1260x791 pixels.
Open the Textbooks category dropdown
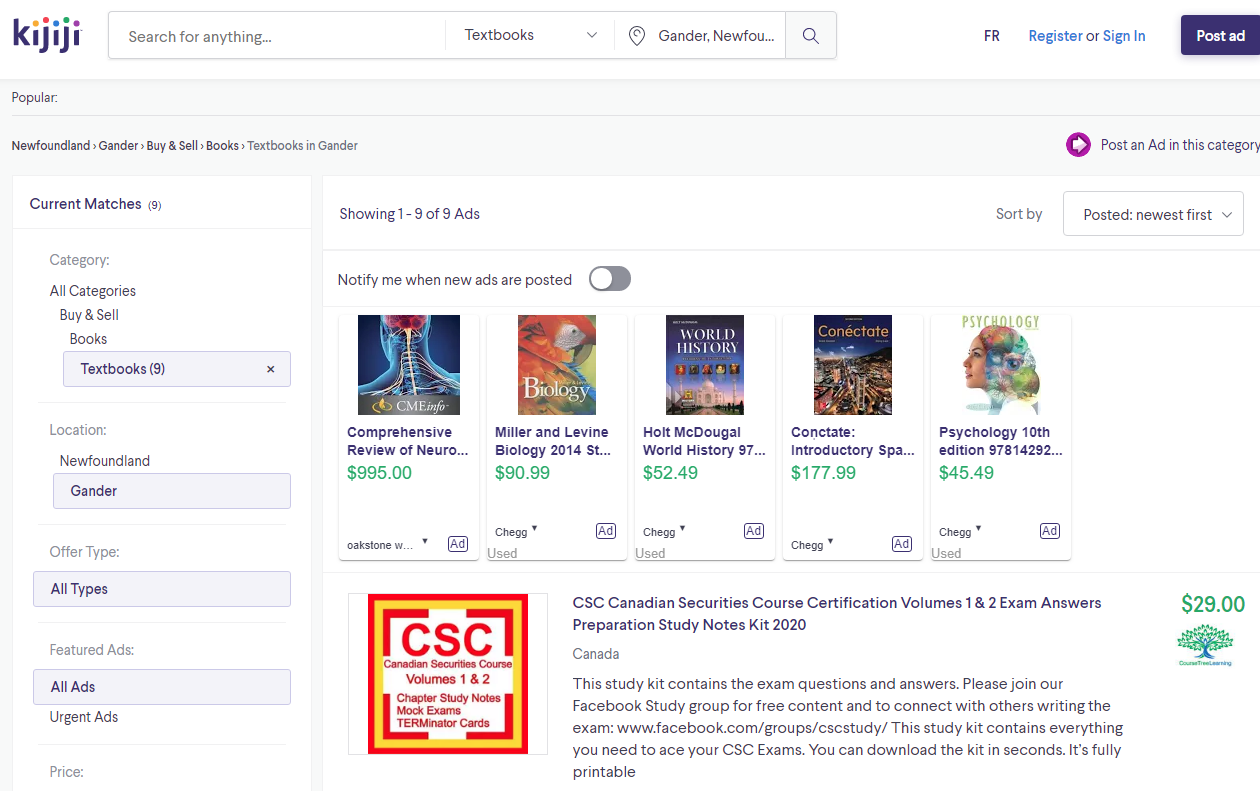pyautogui.click(x=530, y=36)
